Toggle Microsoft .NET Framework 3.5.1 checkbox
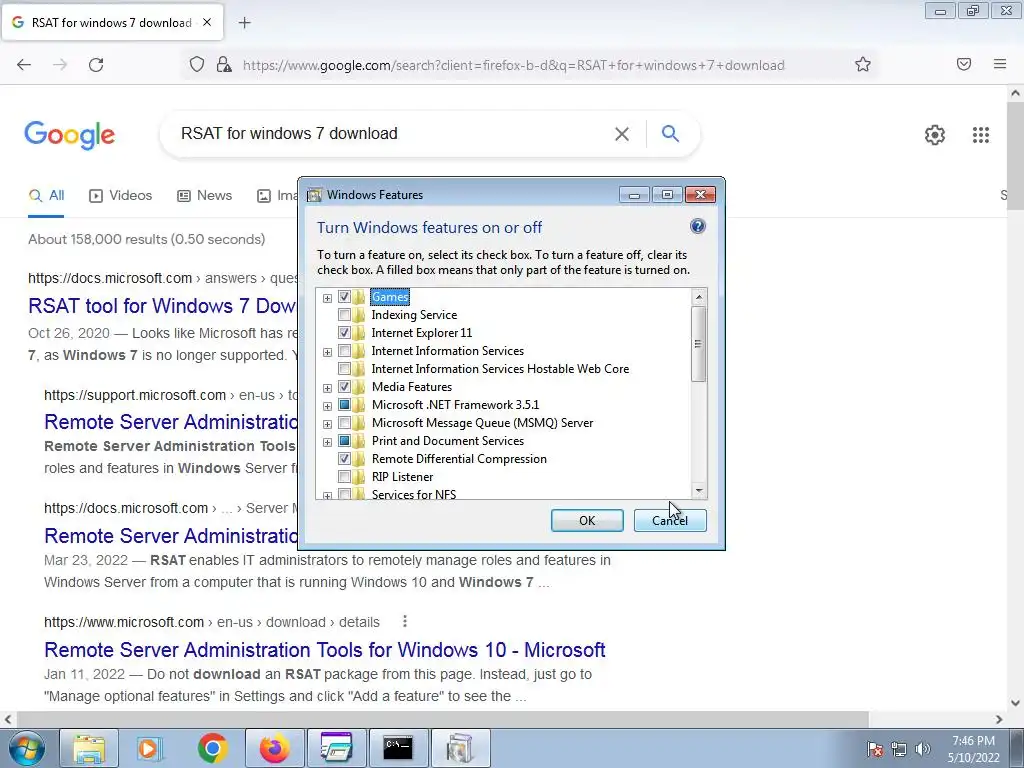This screenshot has height=768, width=1024. [344, 405]
